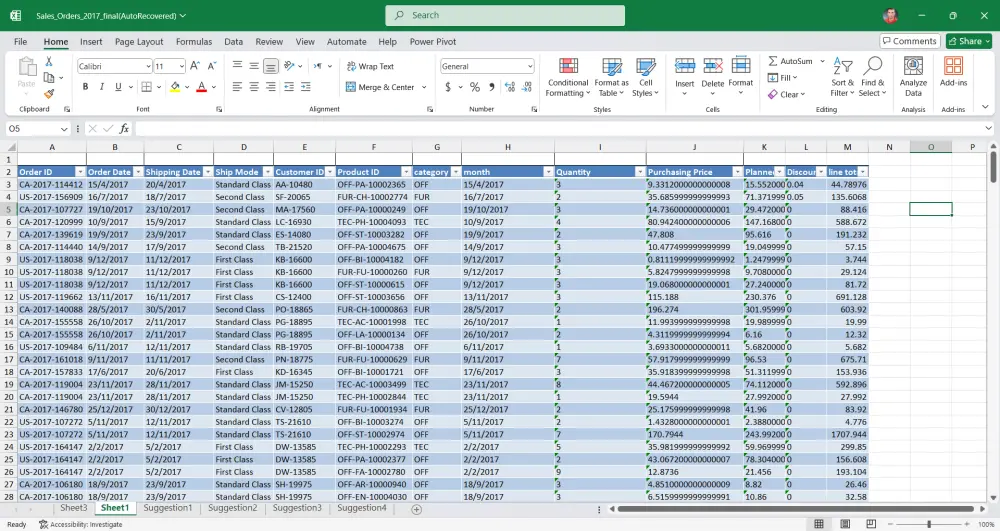Viewport: 1000px width, 531px height.
Task: Center text horizontally in cells
Action: (x=254, y=87)
